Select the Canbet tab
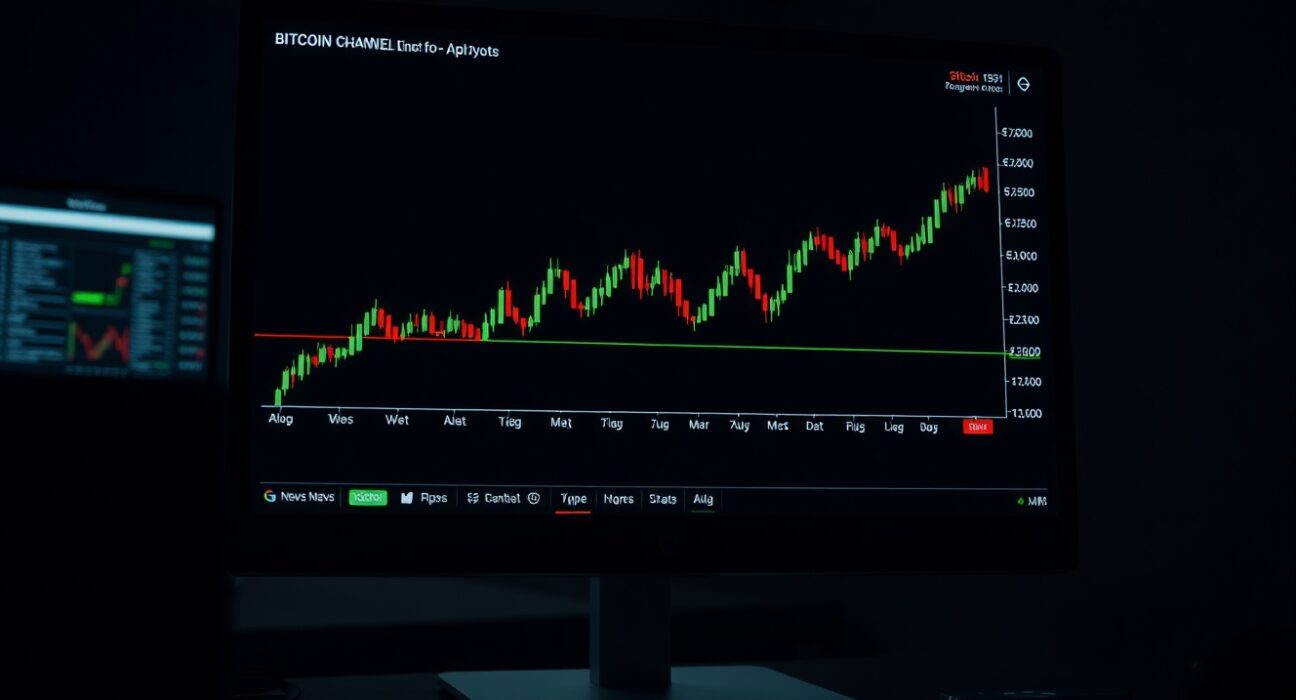The width and height of the screenshot is (1296, 700). click(x=502, y=497)
